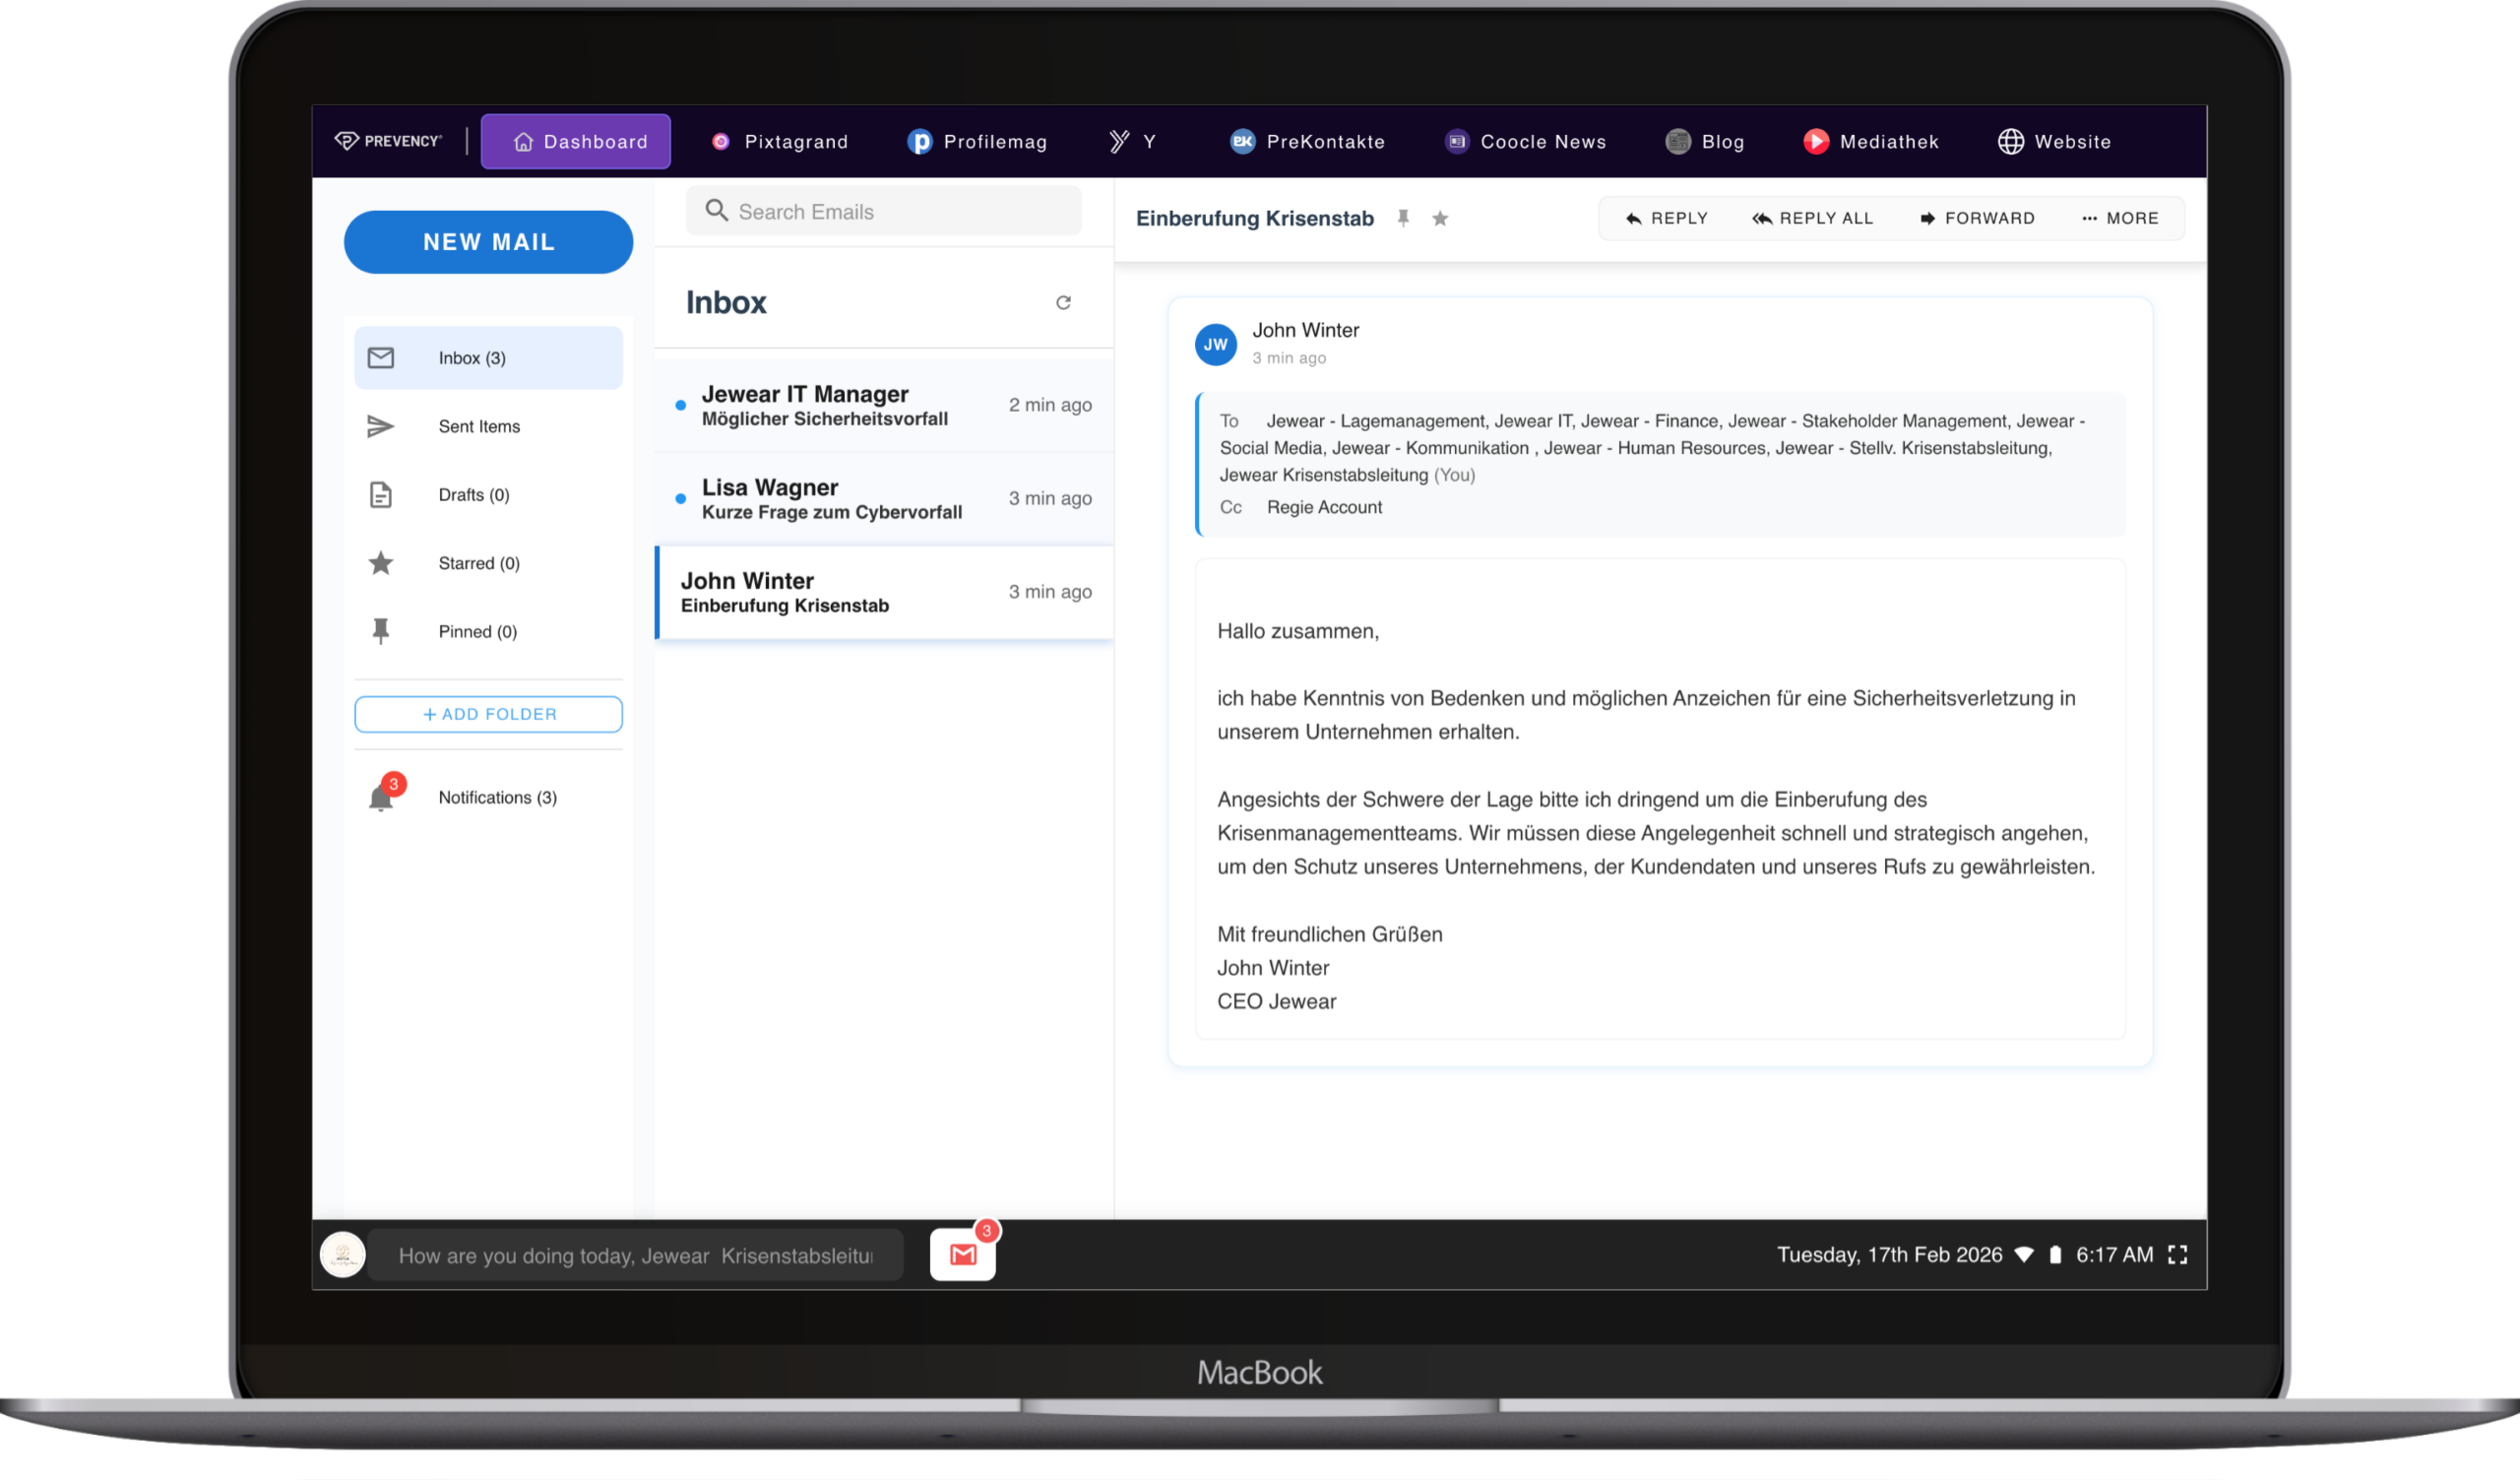The width and height of the screenshot is (2520, 1480).
Task: Open the Sent Items folder
Action: (479, 426)
